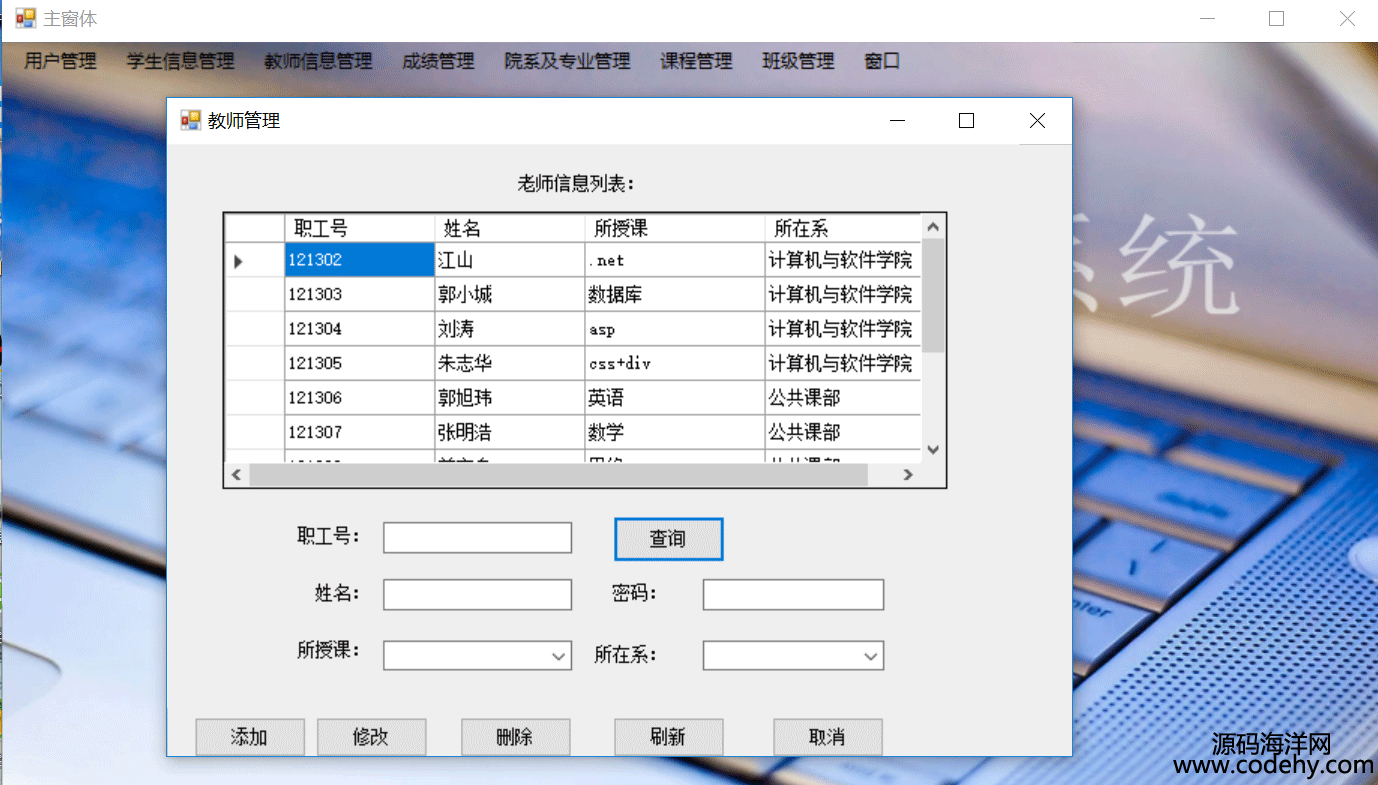Click the vertical scrollbar thumb of table
The width and height of the screenshot is (1378, 785).
[933, 295]
